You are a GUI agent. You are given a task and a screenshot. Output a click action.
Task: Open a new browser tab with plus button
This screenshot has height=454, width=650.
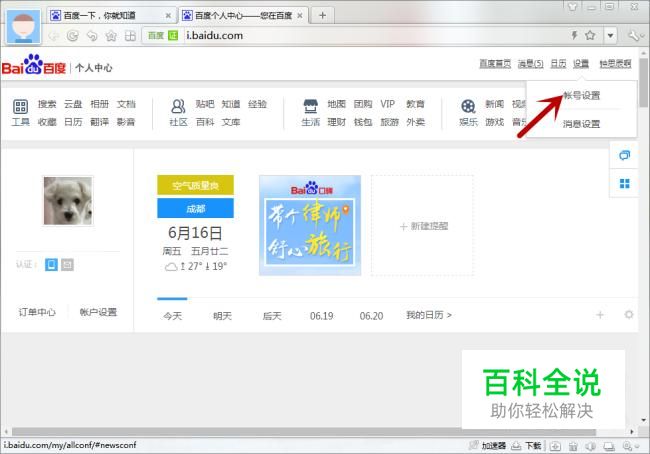pos(322,16)
